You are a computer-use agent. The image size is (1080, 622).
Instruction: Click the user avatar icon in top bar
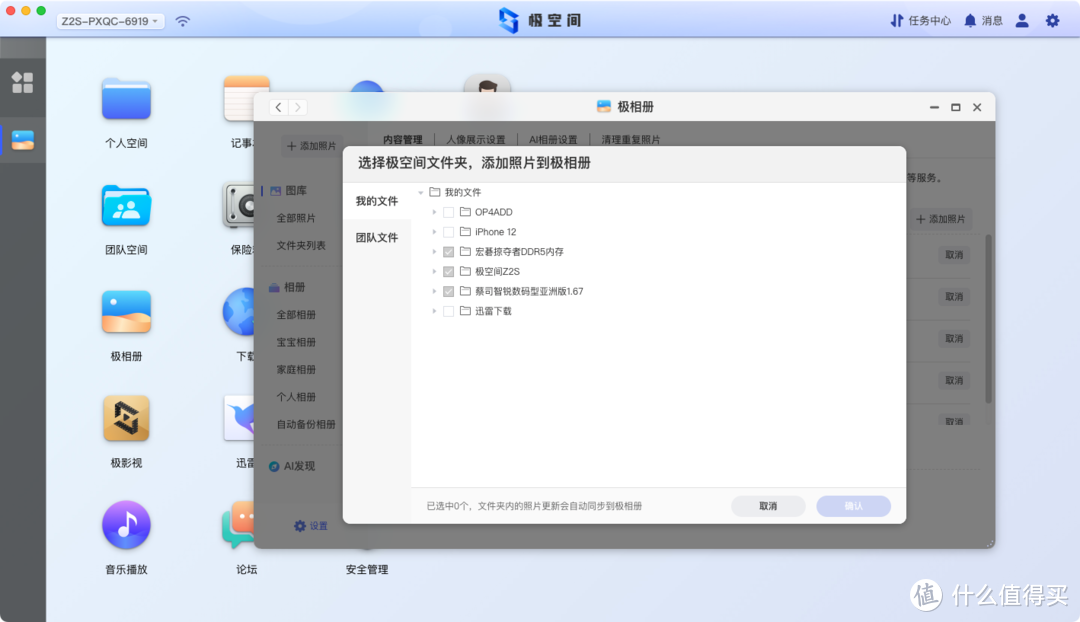tap(1021, 19)
